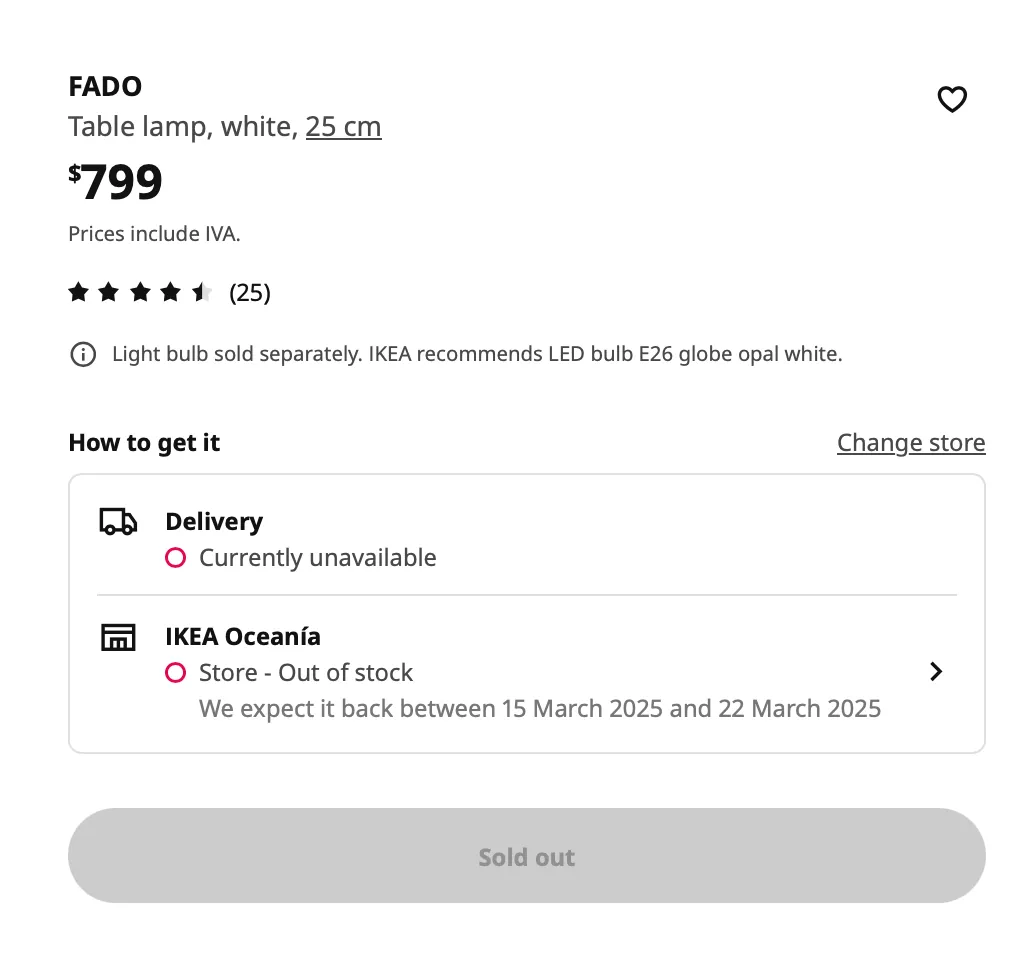Click the How to get it heading
Screen dimensions: 1024x954
click(144, 442)
